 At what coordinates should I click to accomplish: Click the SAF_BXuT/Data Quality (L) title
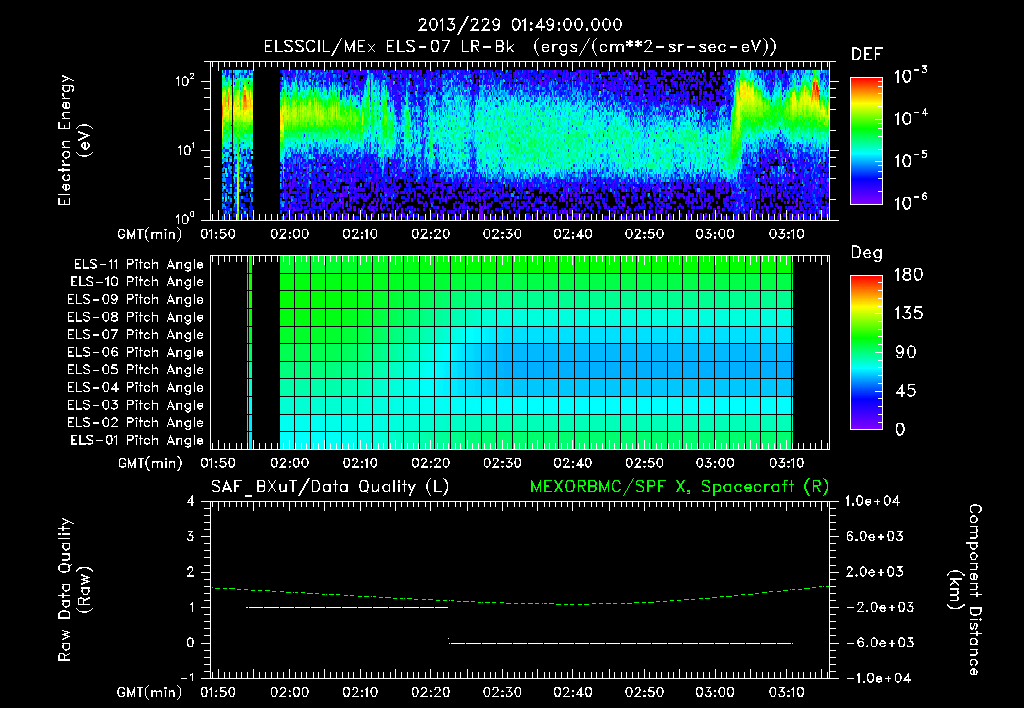click(330, 487)
